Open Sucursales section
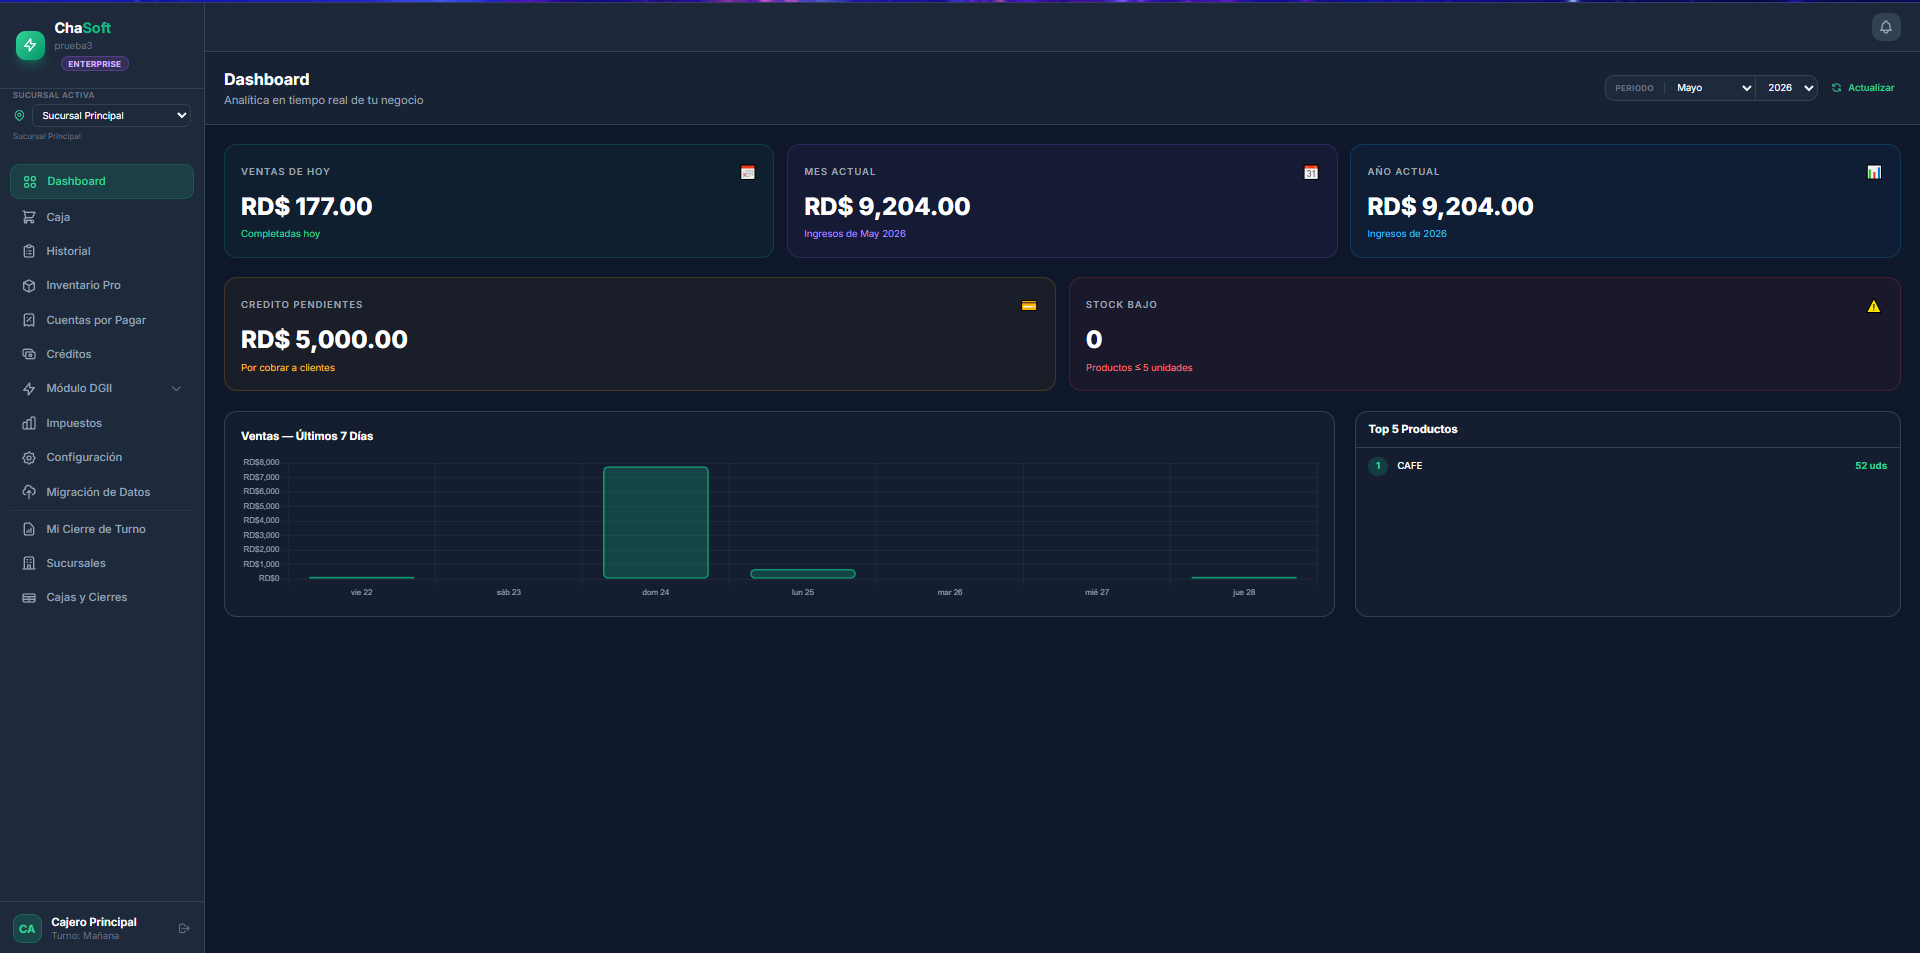 click(x=102, y=563)
